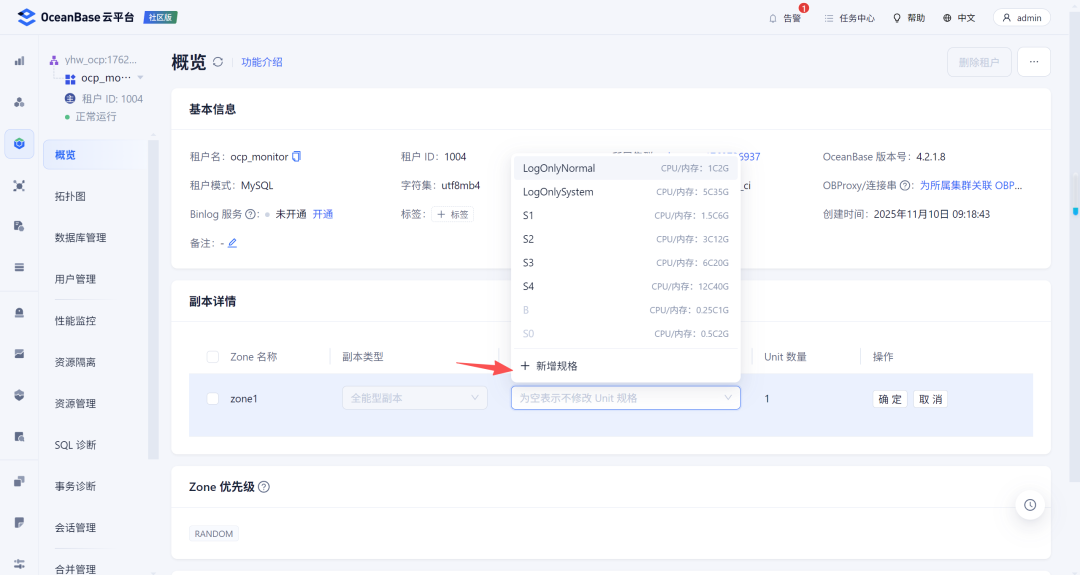Image resolution: width=1080 pixels, height=575 pixels.
Task: Open the Unit spec dropdown field
Action: click(x=625, y=398)
